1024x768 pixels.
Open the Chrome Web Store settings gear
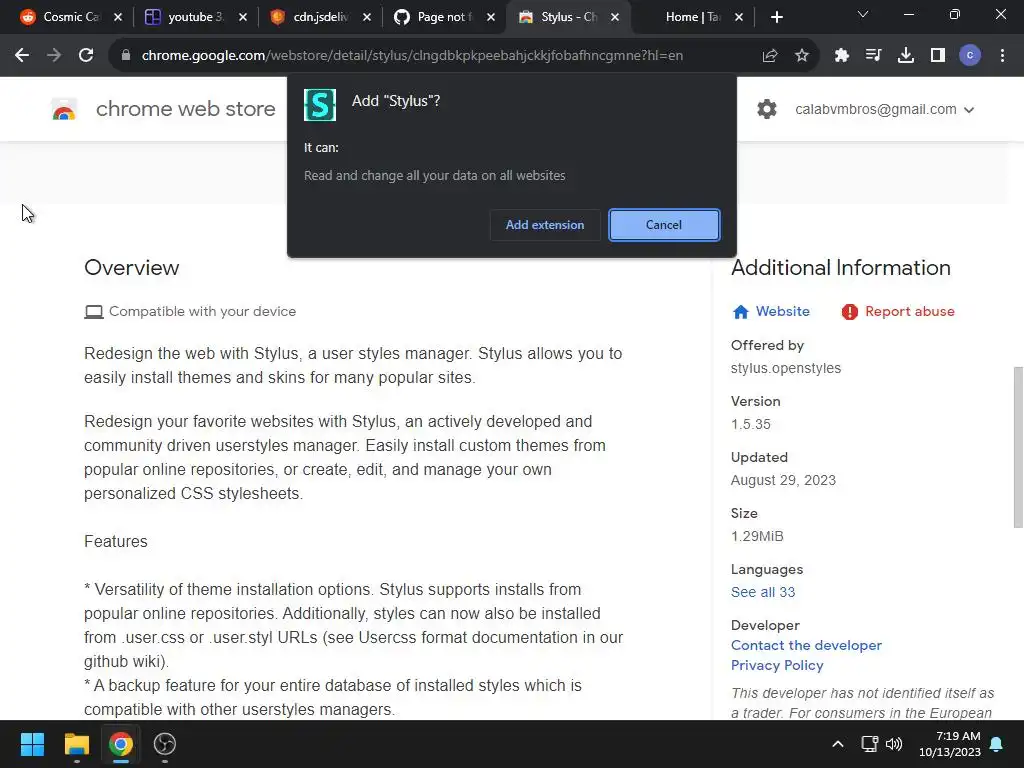[767, 109]
